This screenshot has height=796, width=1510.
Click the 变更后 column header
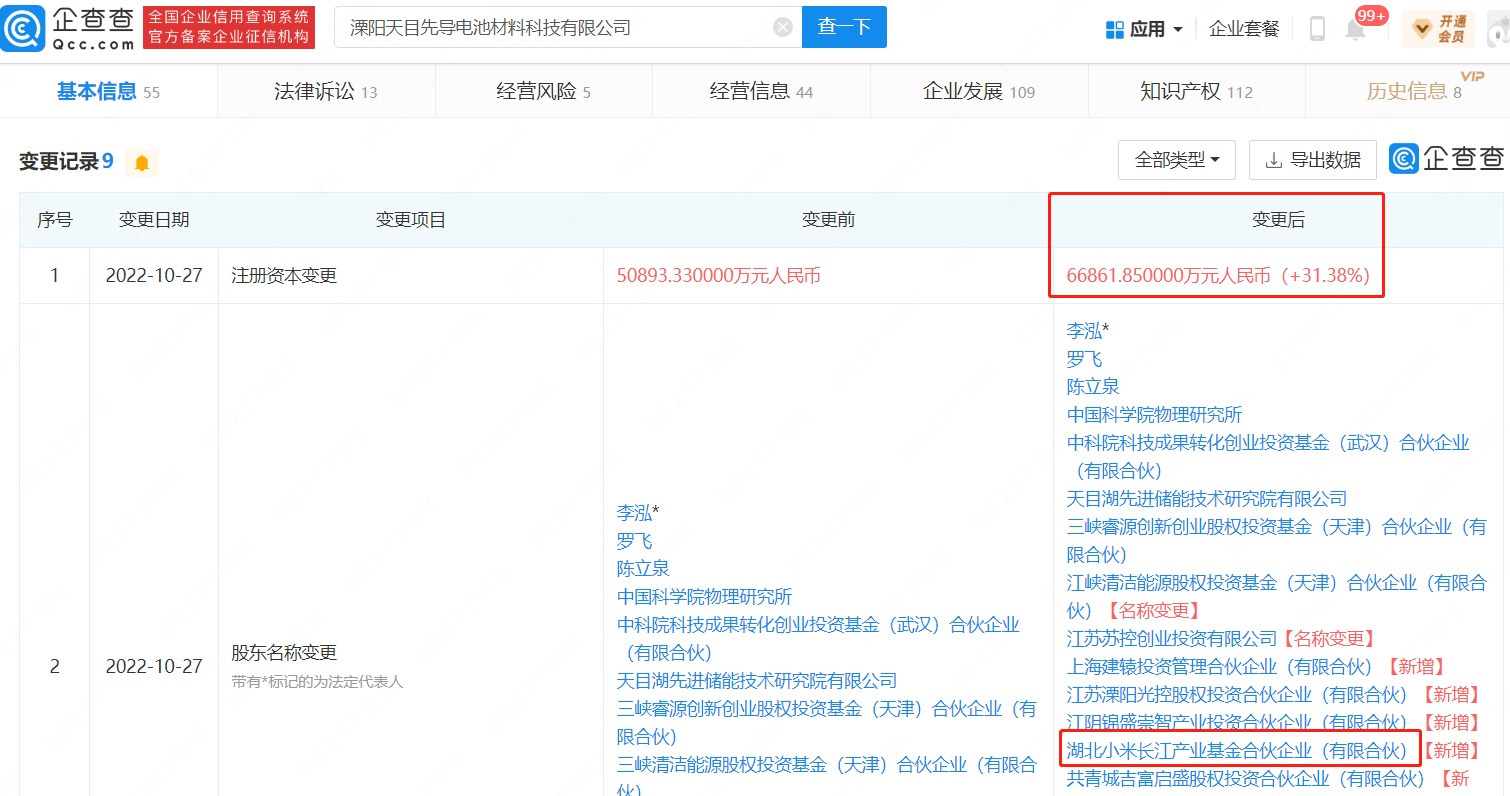tap(1279, 220)
